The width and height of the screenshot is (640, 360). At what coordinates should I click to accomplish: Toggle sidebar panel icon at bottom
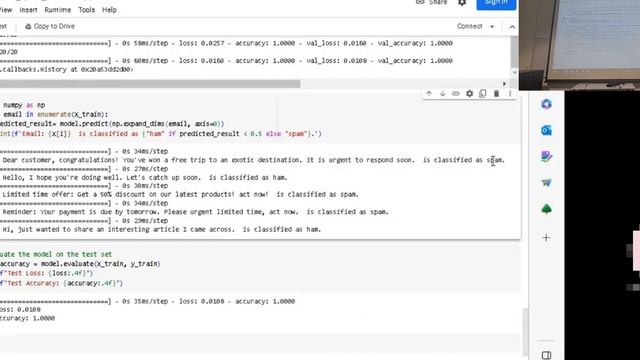pyautogui.click(x=546, y=355)
